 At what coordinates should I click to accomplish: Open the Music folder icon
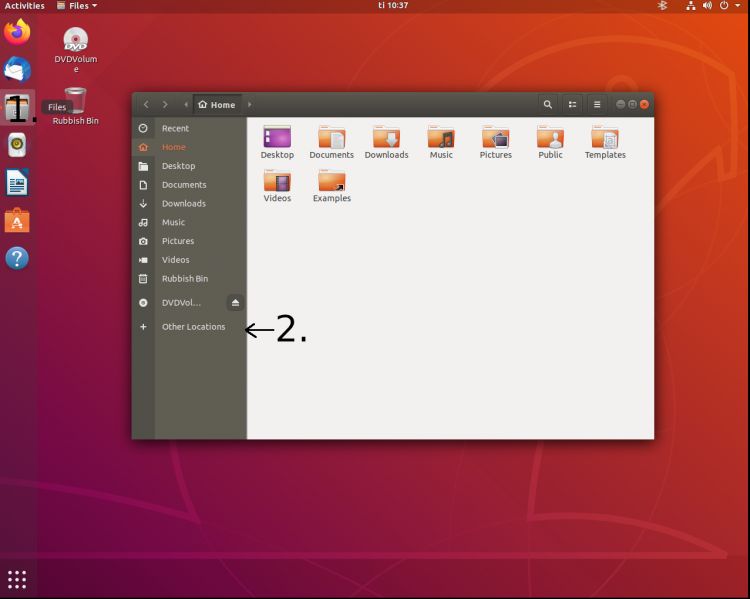click(441, 139)
